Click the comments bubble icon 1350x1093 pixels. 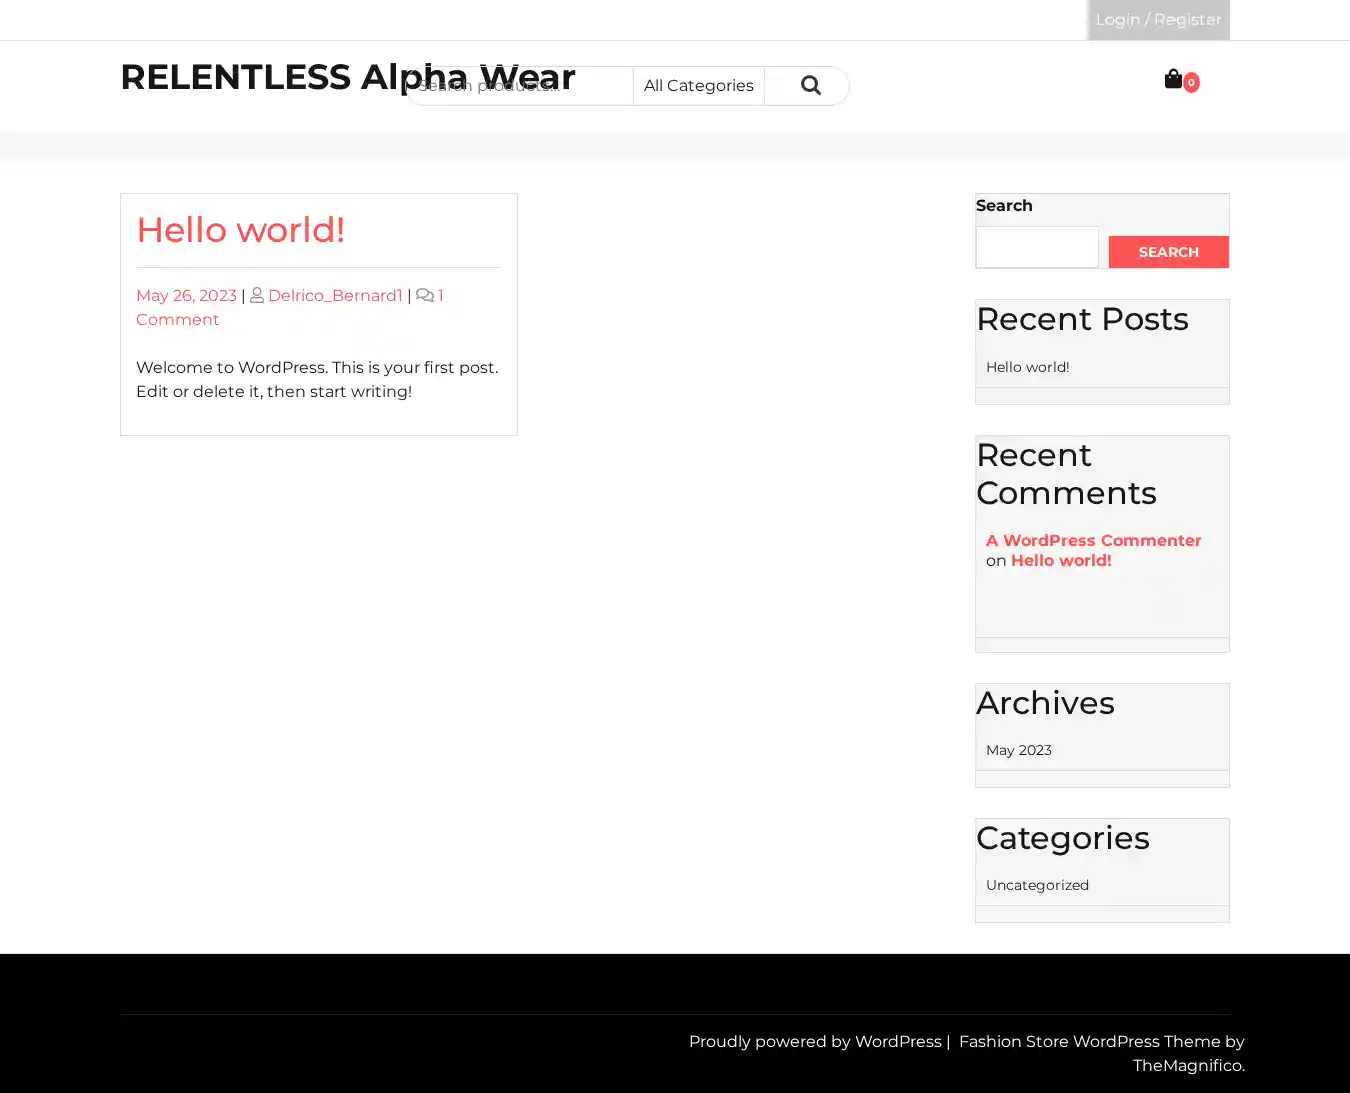[x=425, y=295]
